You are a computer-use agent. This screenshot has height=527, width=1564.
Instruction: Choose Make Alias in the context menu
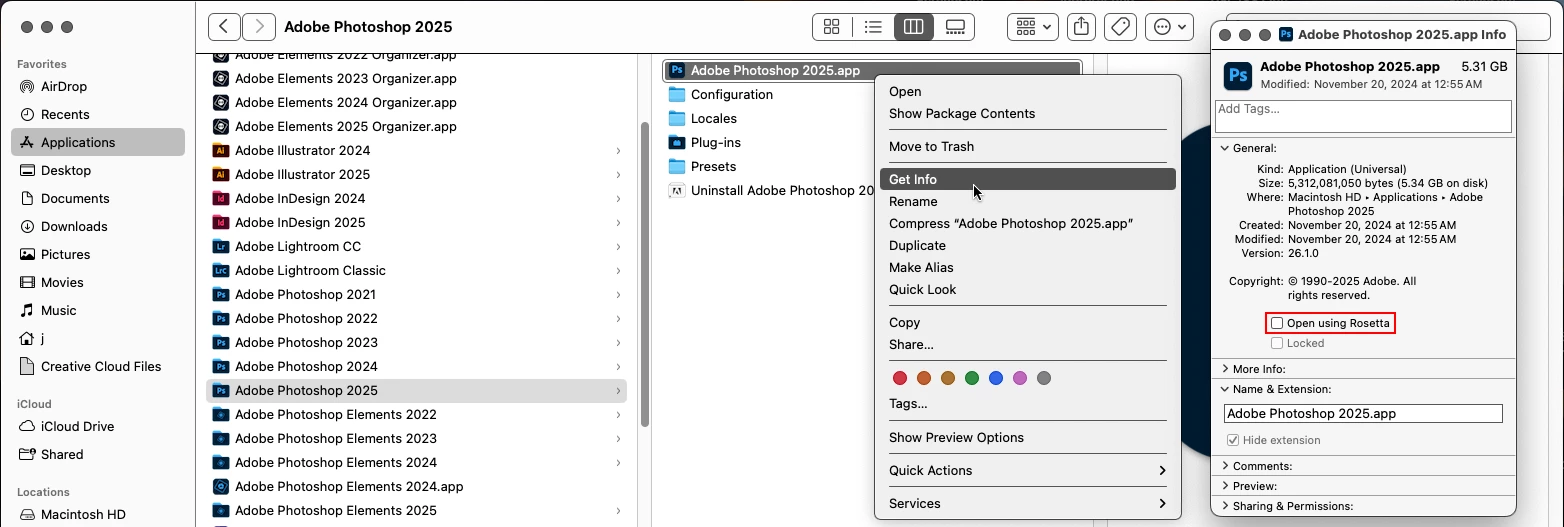point(1027,267)
